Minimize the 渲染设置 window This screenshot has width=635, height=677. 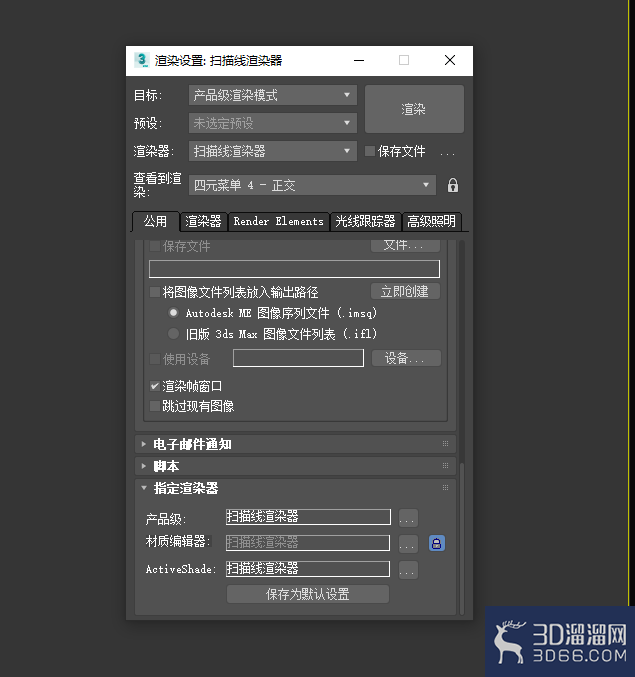coord(359,60)
